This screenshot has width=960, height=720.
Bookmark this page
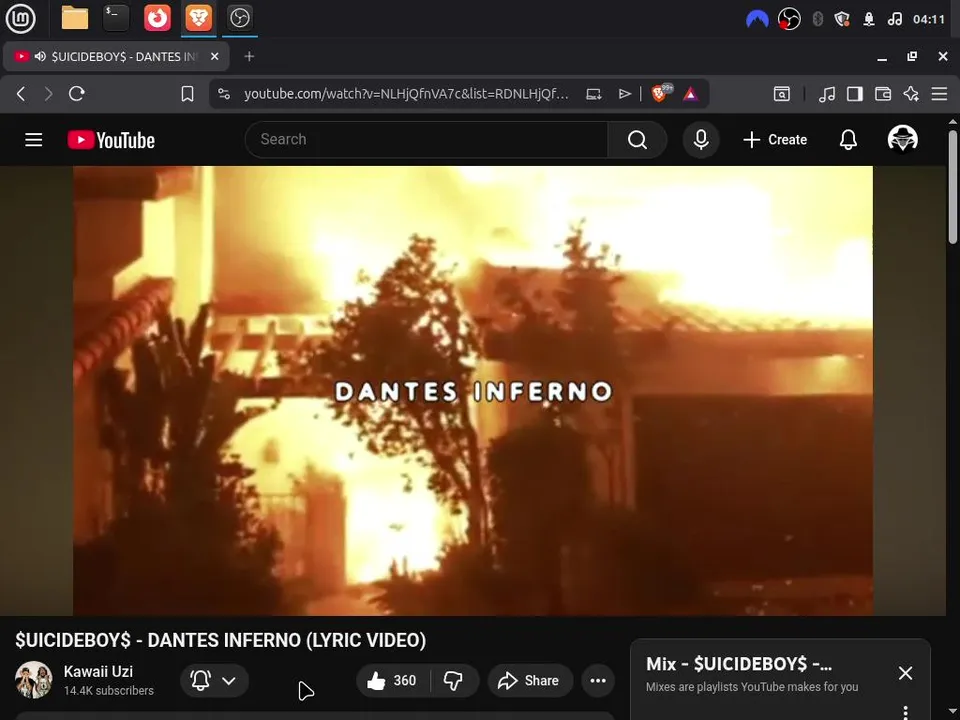[x=187, y=94]
